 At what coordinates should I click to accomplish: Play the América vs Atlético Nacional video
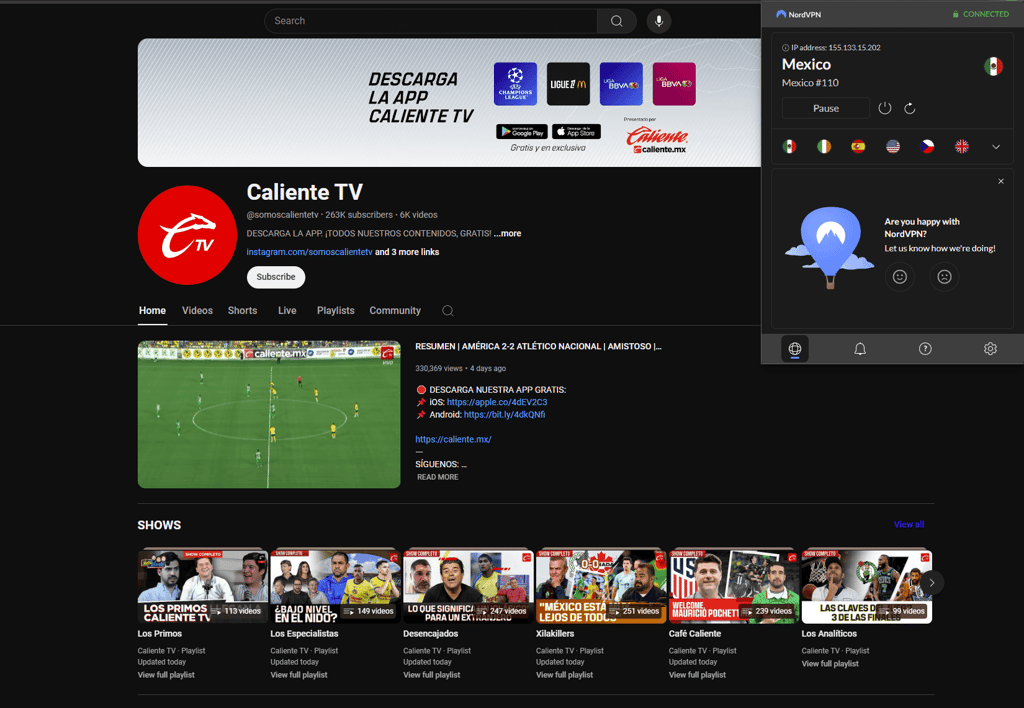coord(269,414)
